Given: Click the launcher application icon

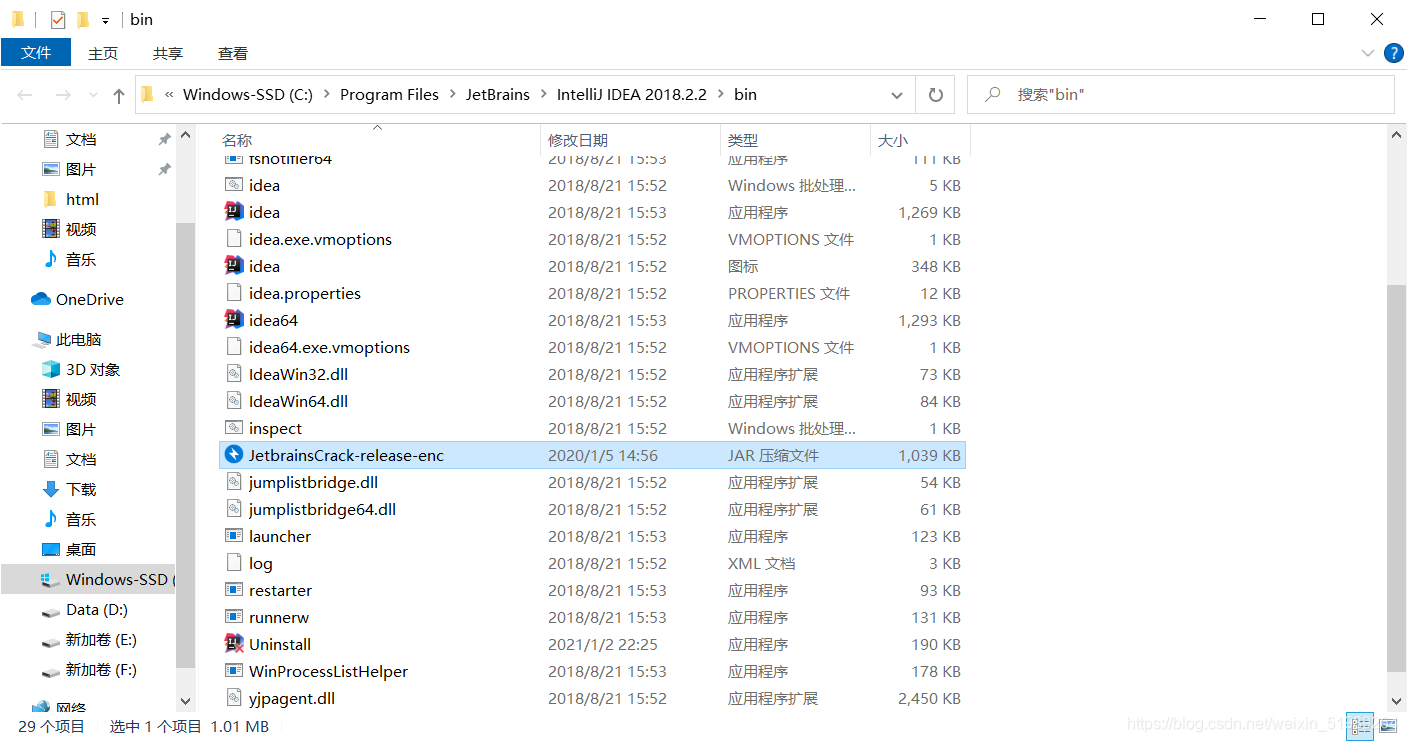Looking at the screenshot, I should point(234,536).
